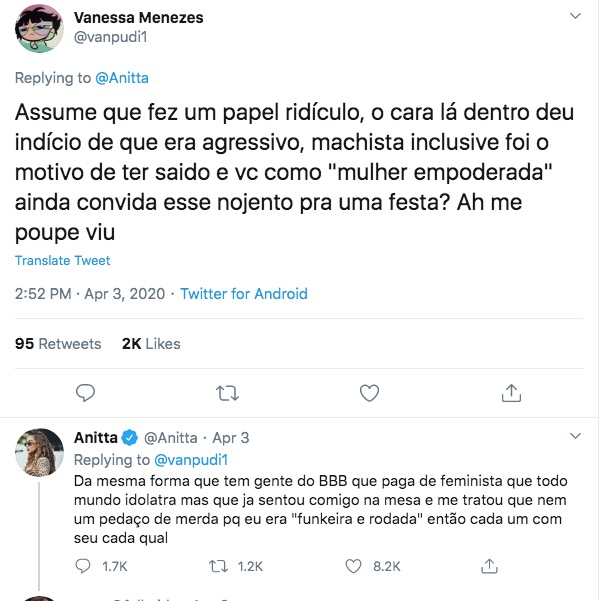603x601 pixels.
Task: Open Vanessa Menezes' profile picture
Action: 40,30
